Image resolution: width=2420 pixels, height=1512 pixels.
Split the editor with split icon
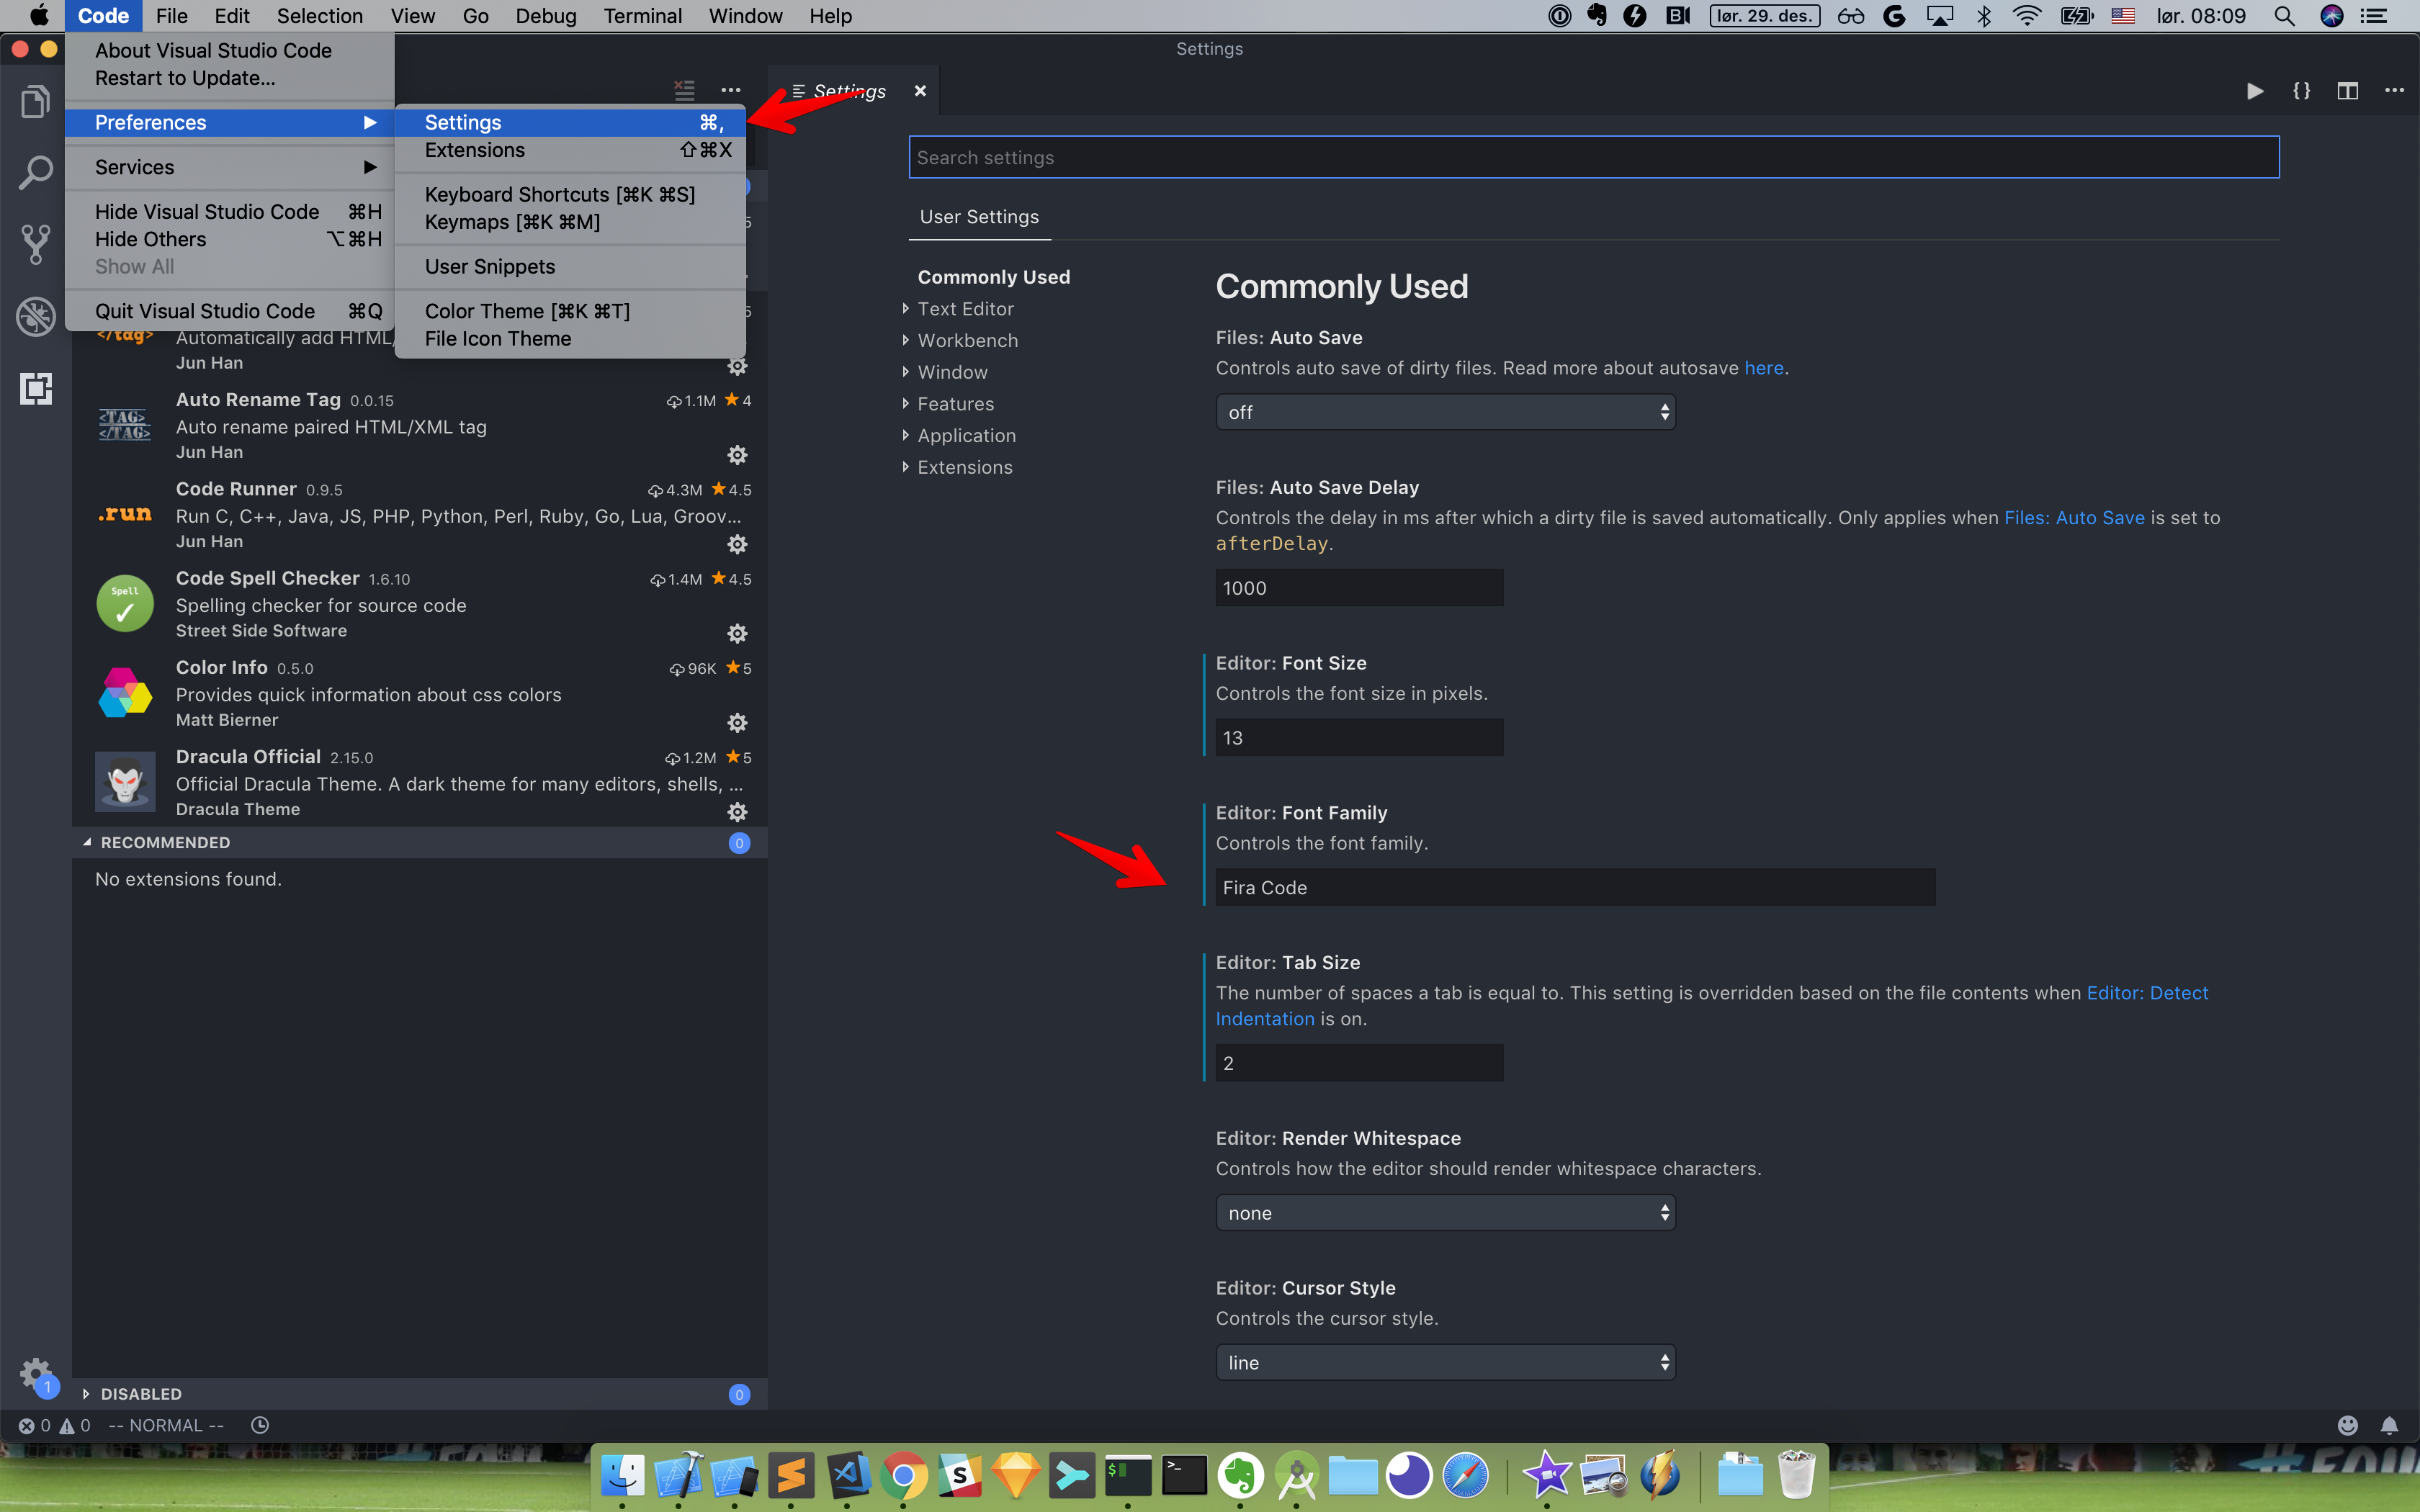click(2347, 91)
